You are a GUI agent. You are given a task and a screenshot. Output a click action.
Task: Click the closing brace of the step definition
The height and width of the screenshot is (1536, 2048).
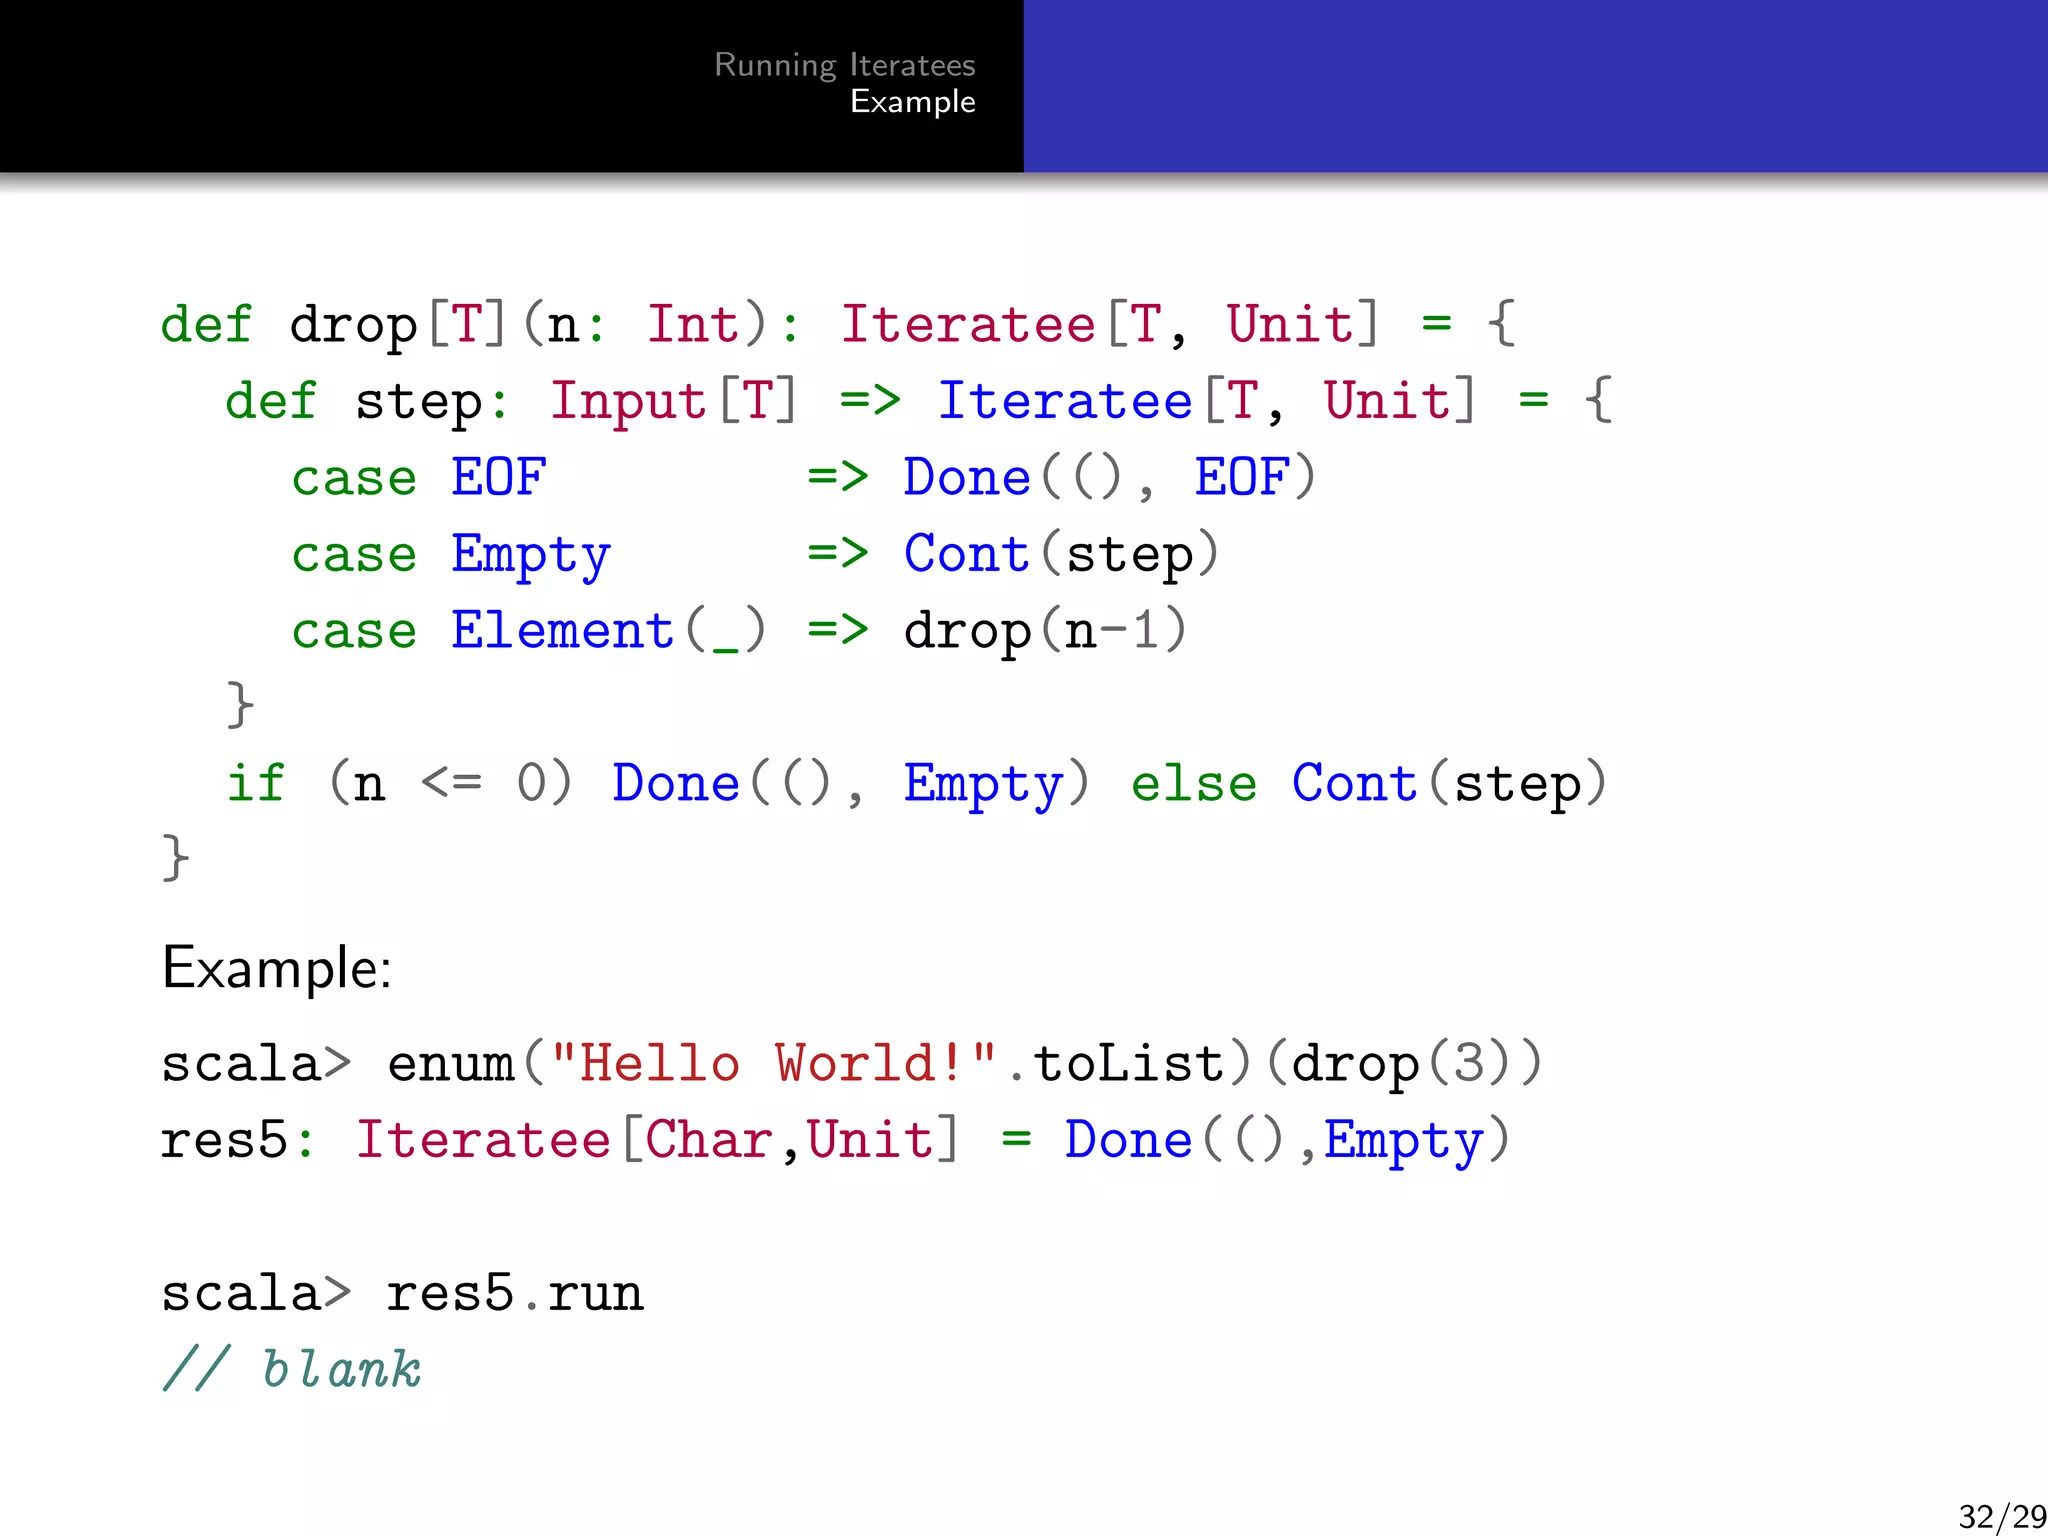click(x=240, y=706)
